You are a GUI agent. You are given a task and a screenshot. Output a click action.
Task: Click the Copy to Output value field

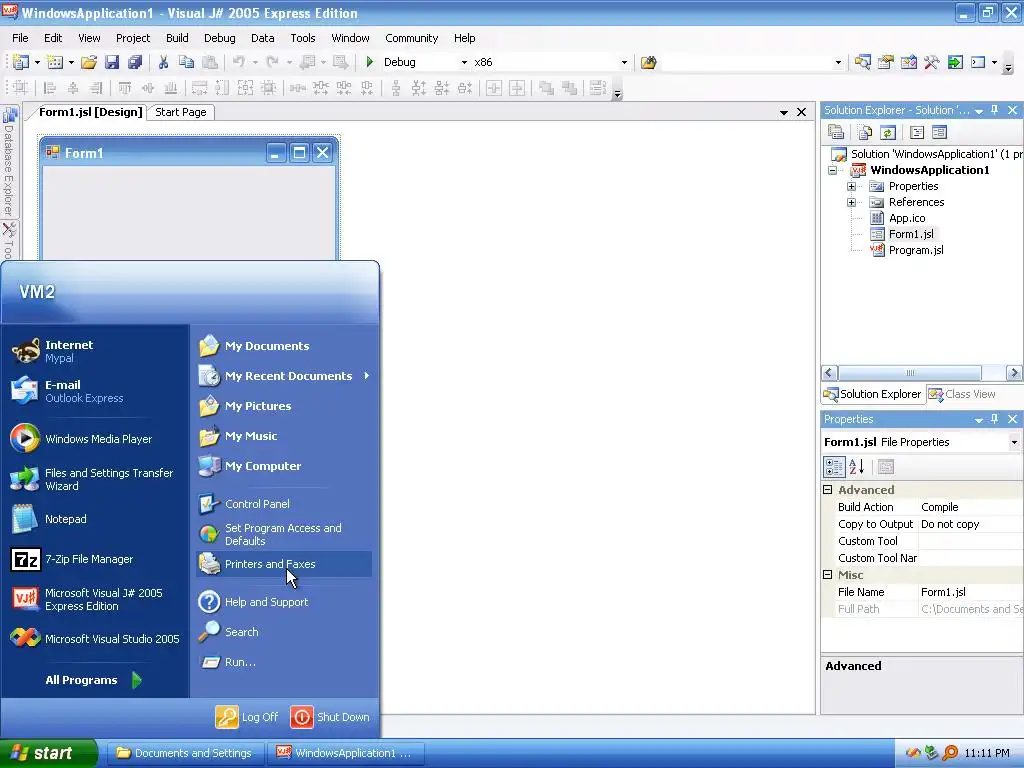tap(970, 524)
